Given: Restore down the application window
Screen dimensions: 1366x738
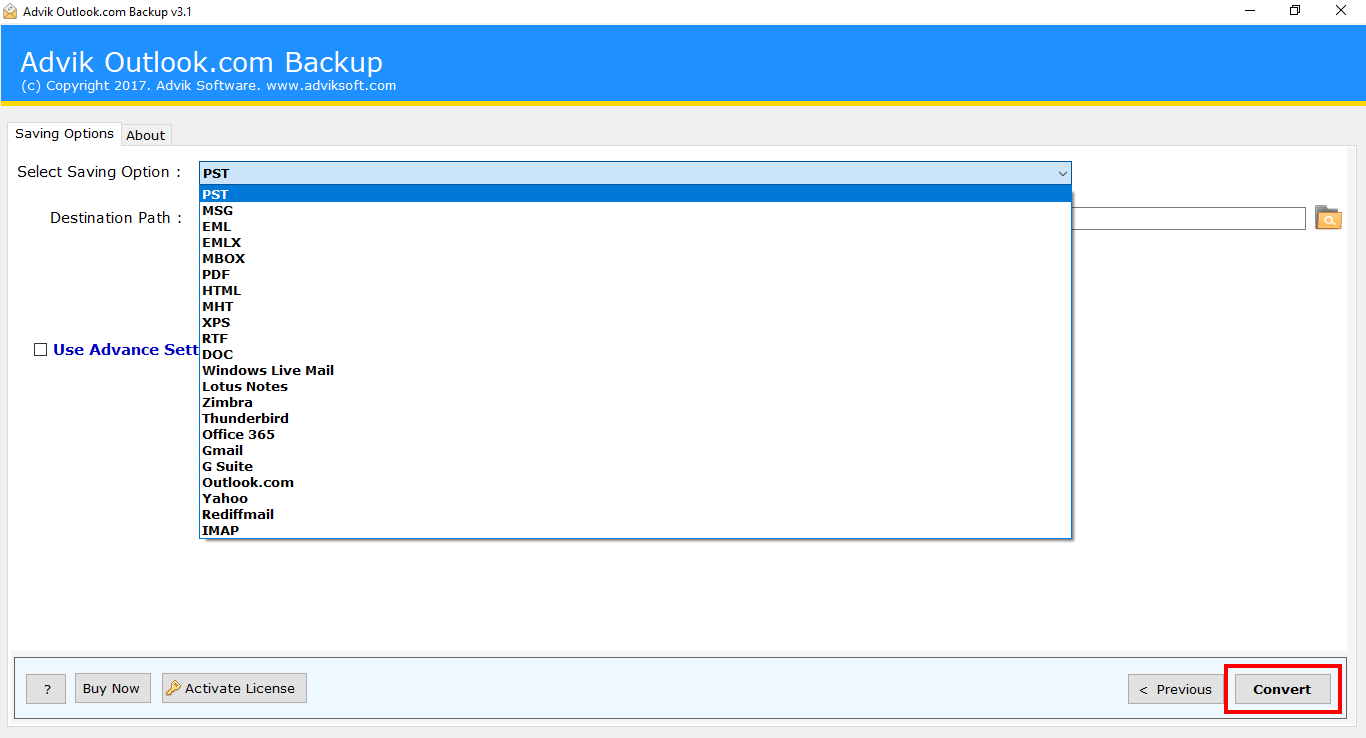Looking at the screenshot, I should click(x=1295, y=11).
